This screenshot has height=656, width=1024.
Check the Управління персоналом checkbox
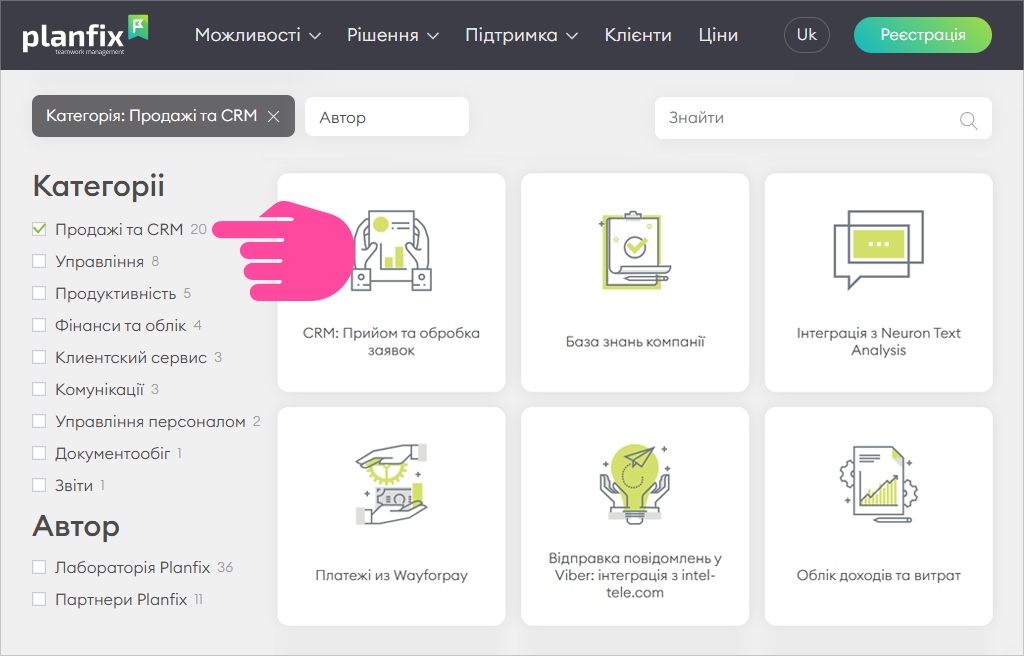[x=39, y=421]
